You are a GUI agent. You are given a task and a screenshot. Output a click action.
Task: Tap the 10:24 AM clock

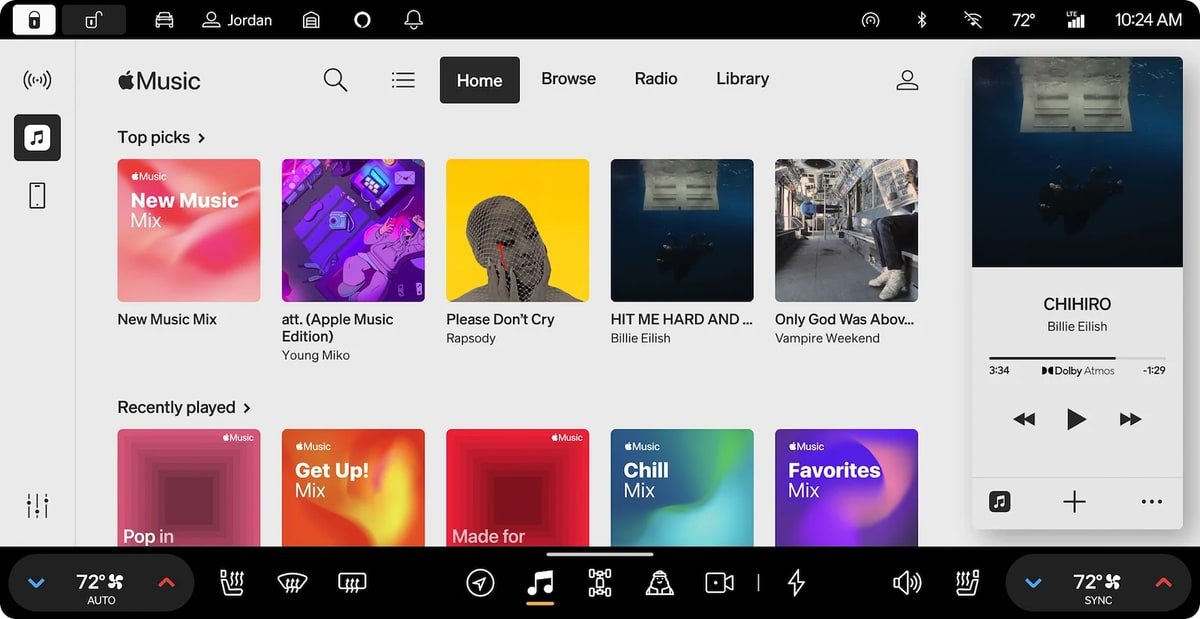[x=1148, y=19]
